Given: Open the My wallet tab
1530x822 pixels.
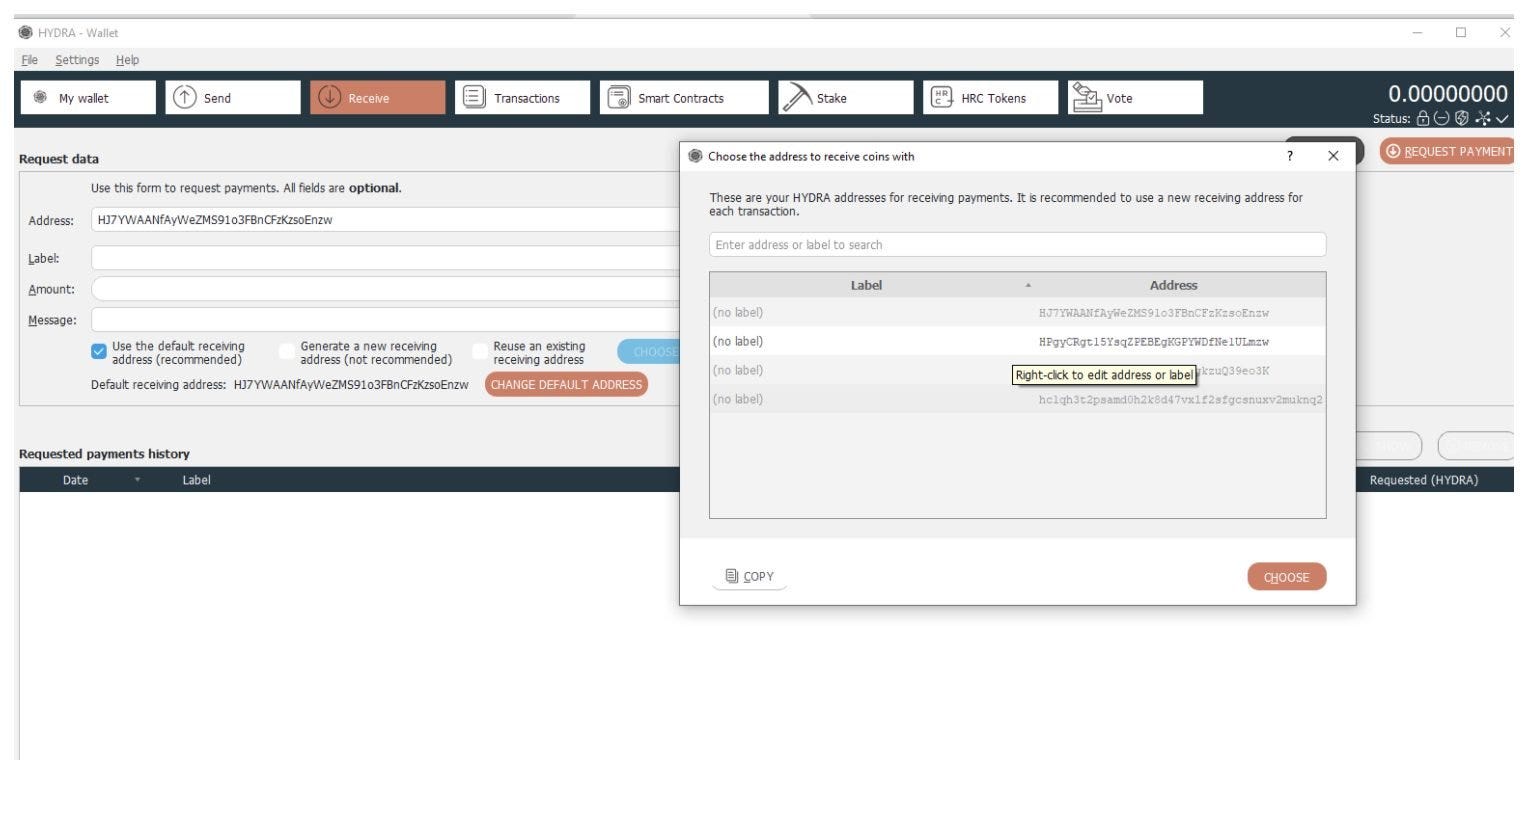Looking at the screenshot, I should [x=88, y=98].
